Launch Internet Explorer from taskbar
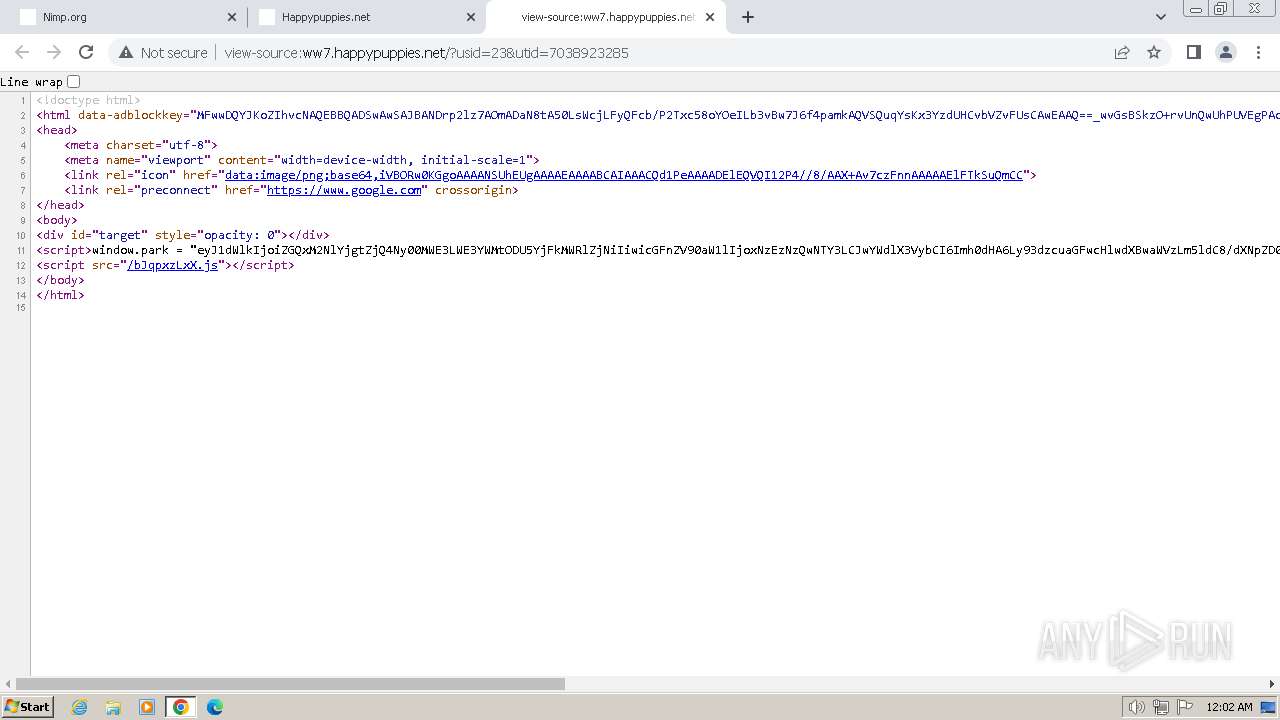 (79, 707)
